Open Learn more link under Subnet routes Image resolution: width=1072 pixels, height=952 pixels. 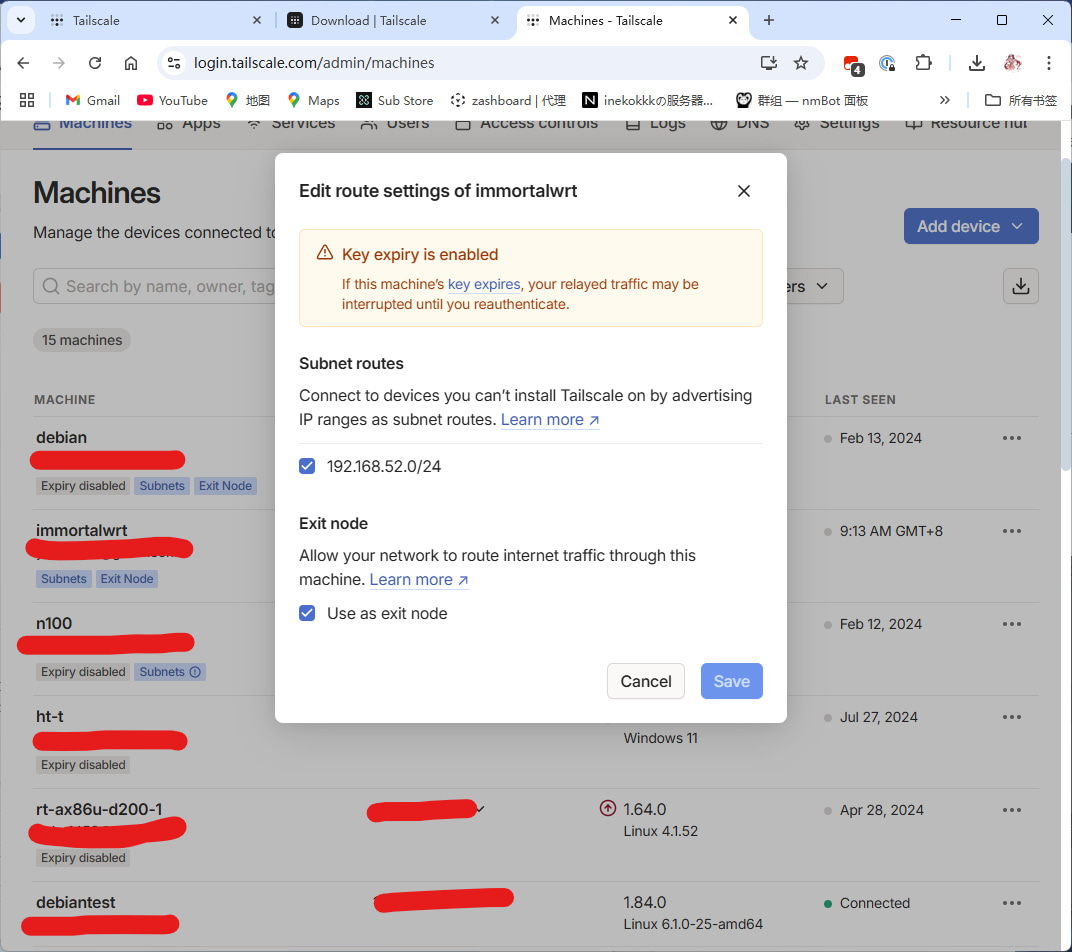pos(549,420)
